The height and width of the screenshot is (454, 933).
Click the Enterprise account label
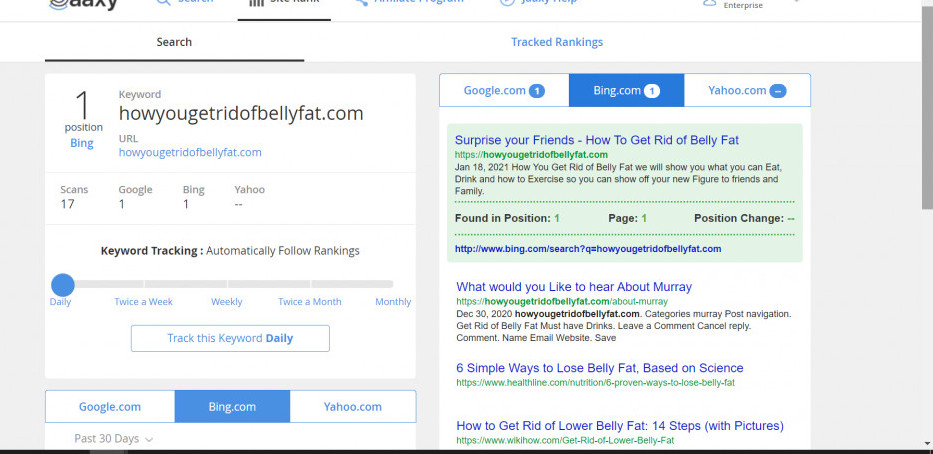(743, 5)
